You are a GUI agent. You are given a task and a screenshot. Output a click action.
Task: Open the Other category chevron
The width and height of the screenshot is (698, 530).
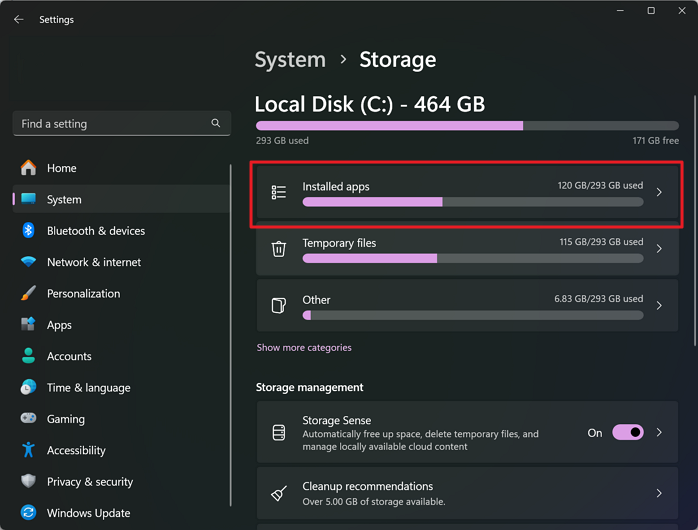pos(659,306)
